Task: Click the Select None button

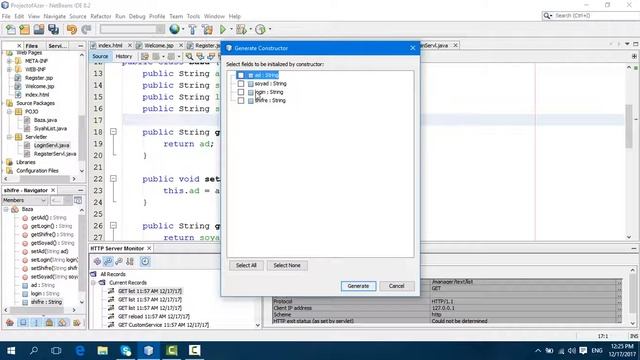Action: pos(287,265)
